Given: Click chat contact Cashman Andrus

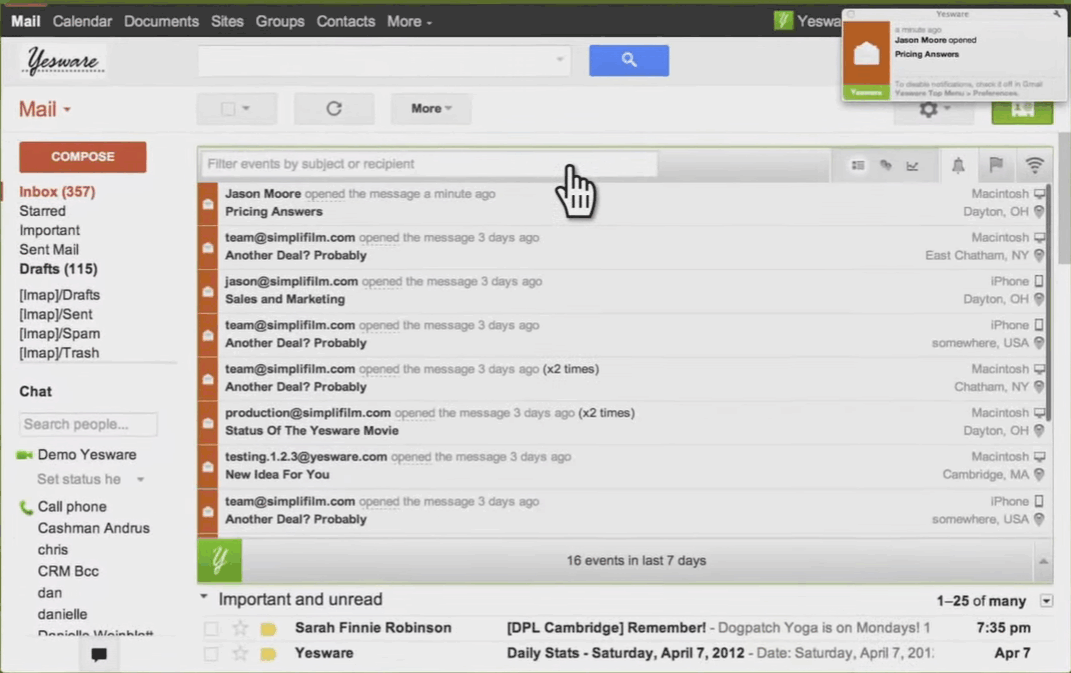Looking at the screenshot, I should (x=94, y=528).
